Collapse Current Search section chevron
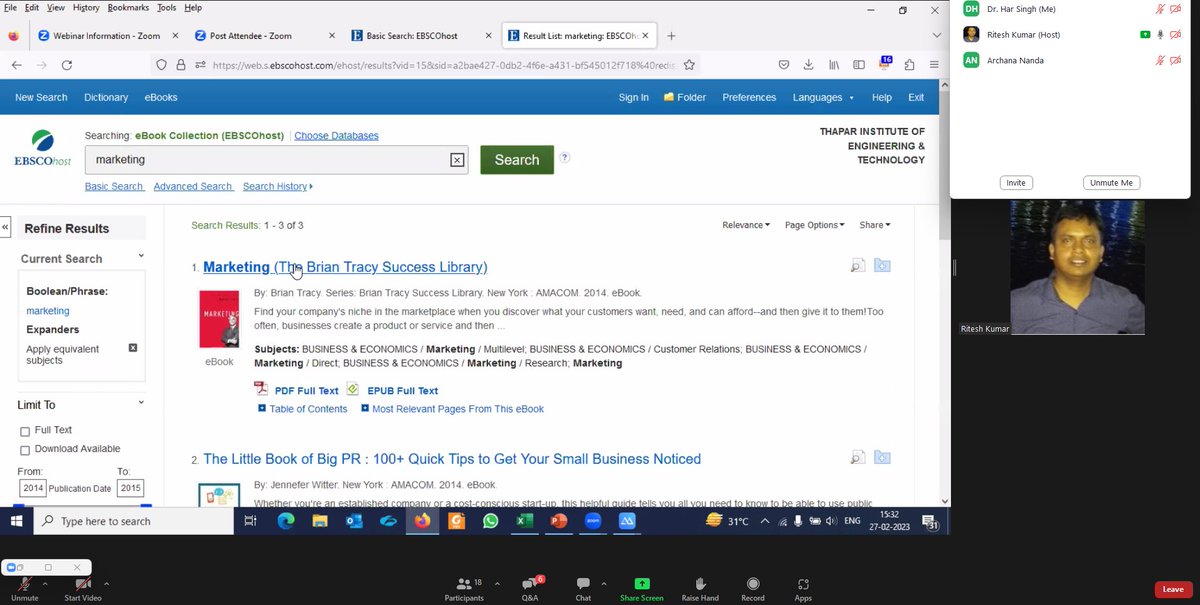Screen dimensions: 1200x605 point(141,257)
